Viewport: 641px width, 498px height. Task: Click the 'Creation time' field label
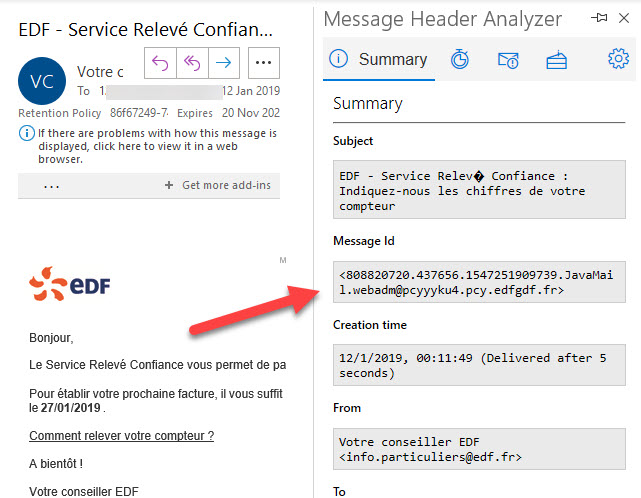click(370, 325)
